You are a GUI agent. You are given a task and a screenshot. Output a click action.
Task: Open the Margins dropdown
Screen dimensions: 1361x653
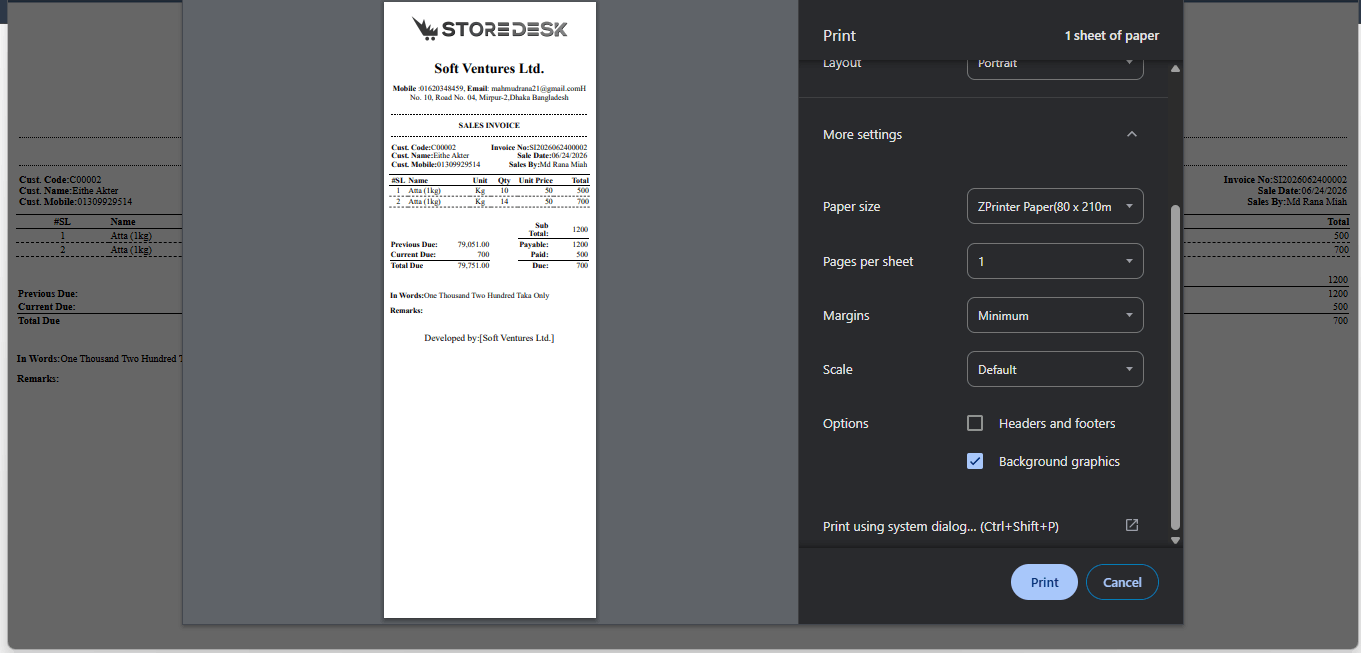tap(1055, 315)
